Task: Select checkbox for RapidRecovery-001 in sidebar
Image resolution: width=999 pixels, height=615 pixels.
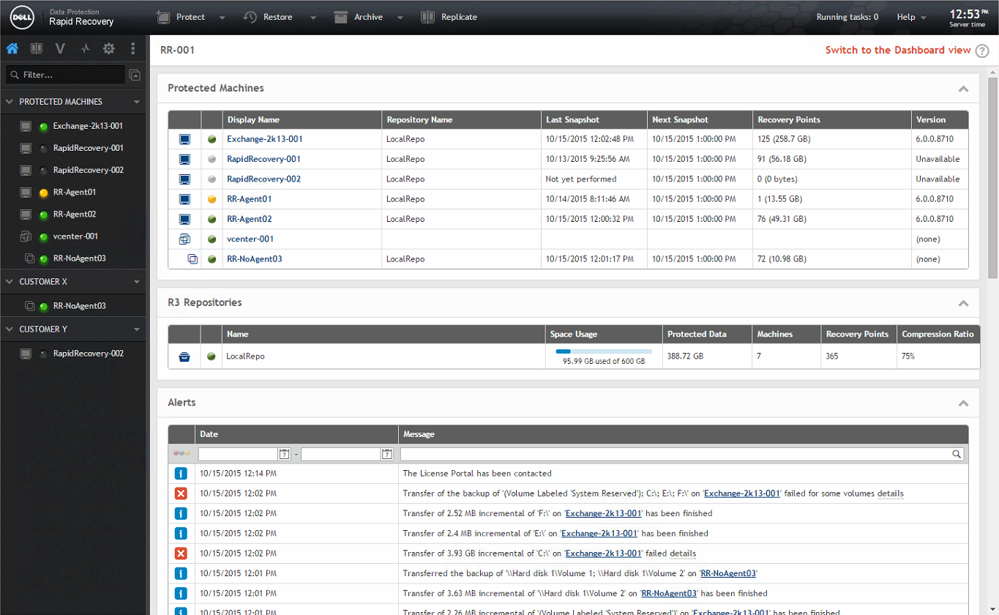Action: click(x=25, y=148)
